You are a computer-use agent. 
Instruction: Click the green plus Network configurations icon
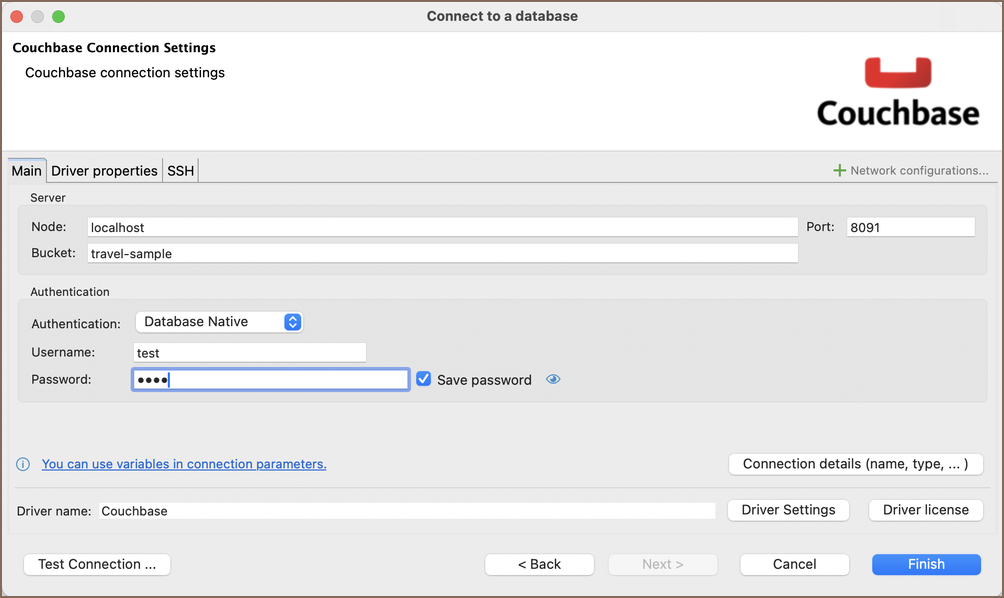(x=839, y=171)
